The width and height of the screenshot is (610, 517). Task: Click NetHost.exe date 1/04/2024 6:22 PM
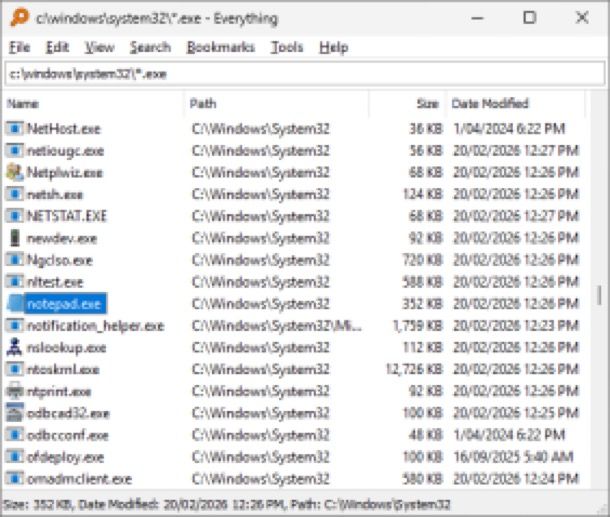[x=509, y=129]
